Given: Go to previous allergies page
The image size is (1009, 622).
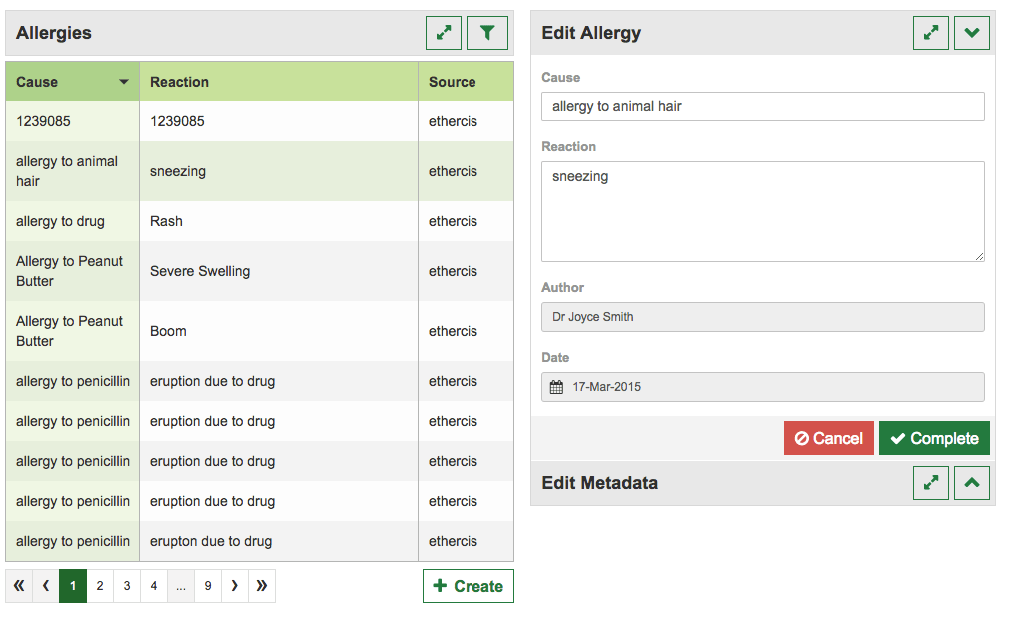Looking at the screenshot, I should [x=46, y=586].
